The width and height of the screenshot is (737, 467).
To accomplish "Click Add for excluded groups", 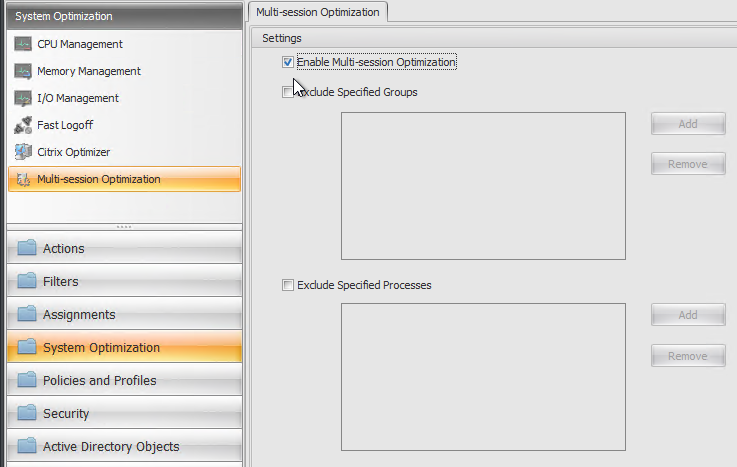I will 688,124.
